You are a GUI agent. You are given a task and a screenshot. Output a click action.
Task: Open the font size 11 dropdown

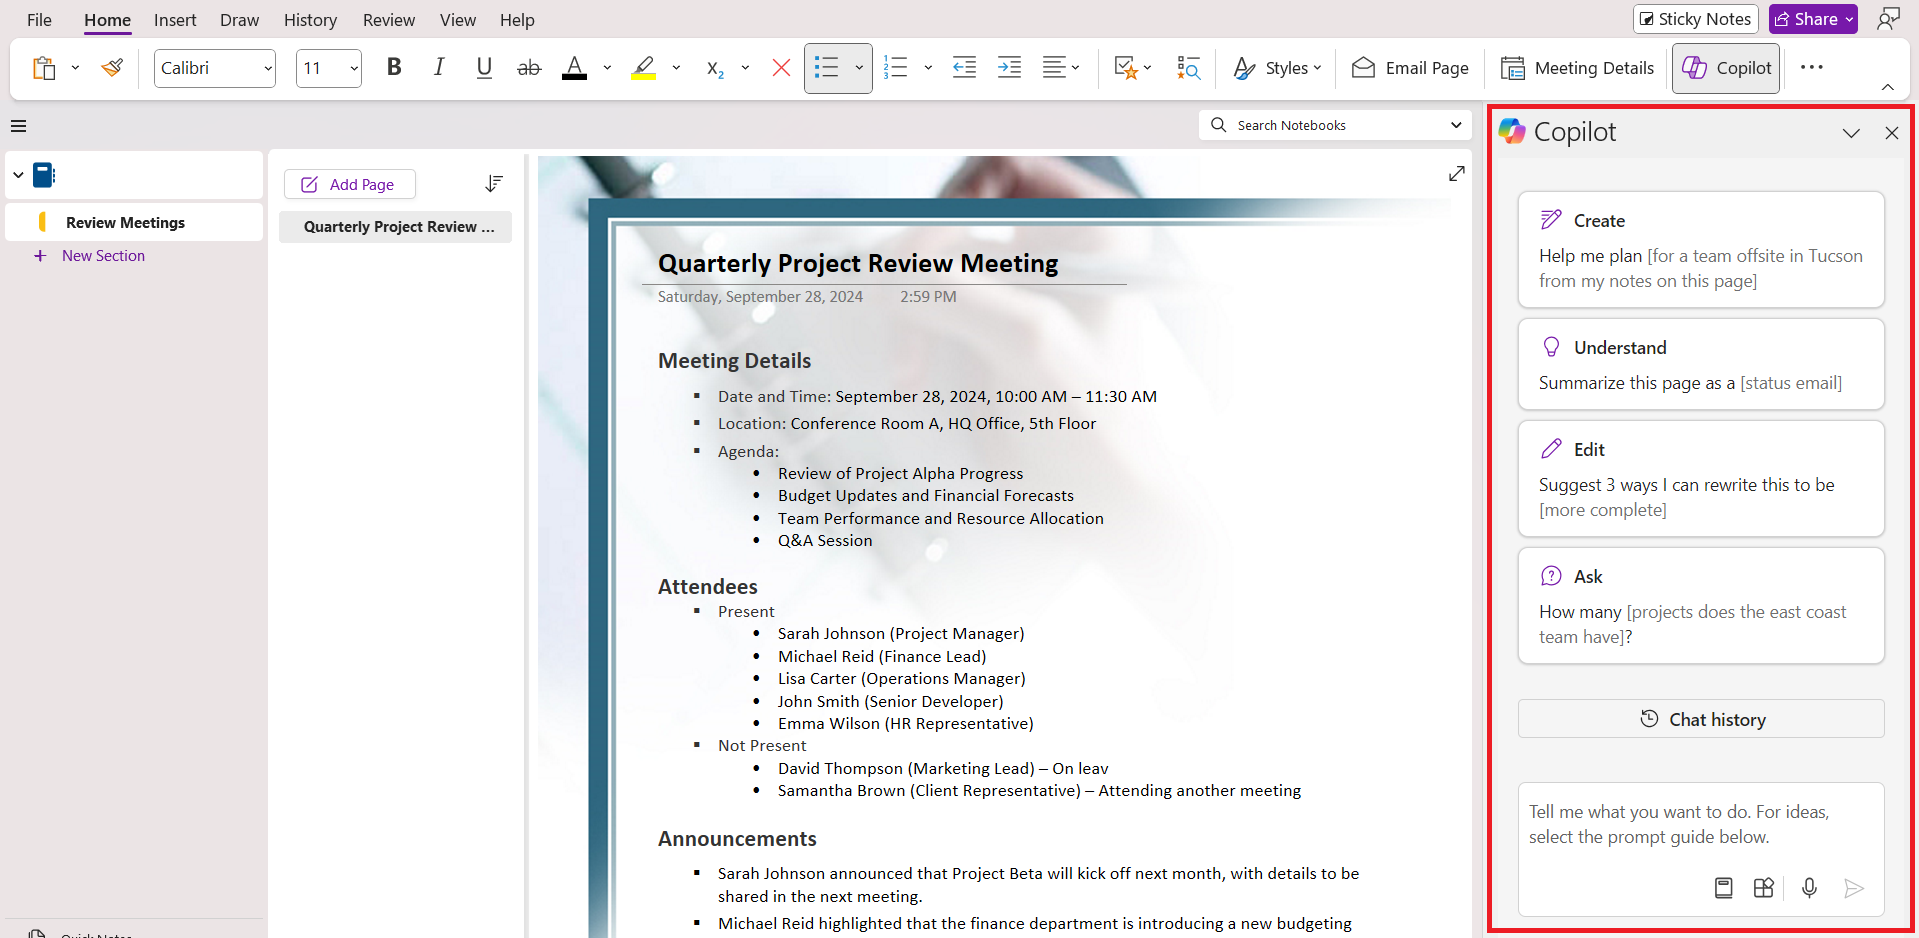354,68
